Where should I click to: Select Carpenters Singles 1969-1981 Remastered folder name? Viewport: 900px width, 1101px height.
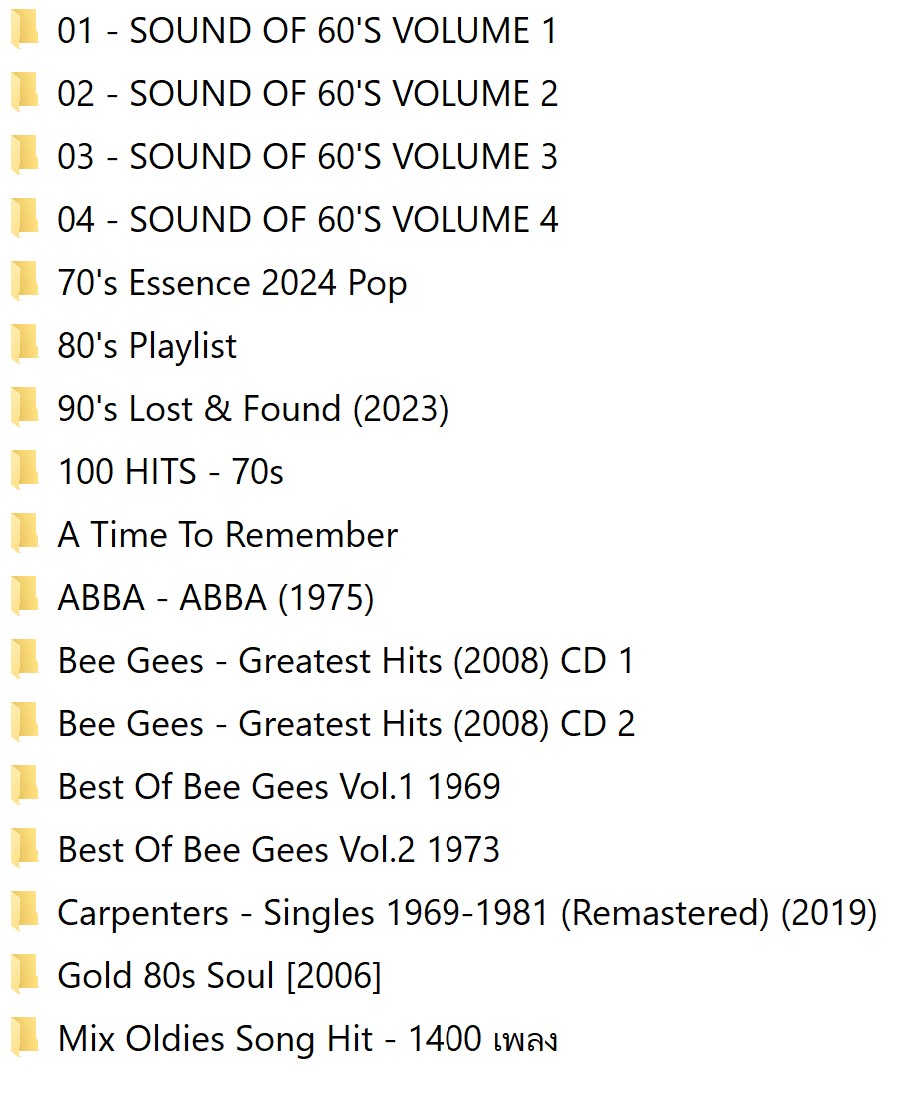tap(467, 913)
